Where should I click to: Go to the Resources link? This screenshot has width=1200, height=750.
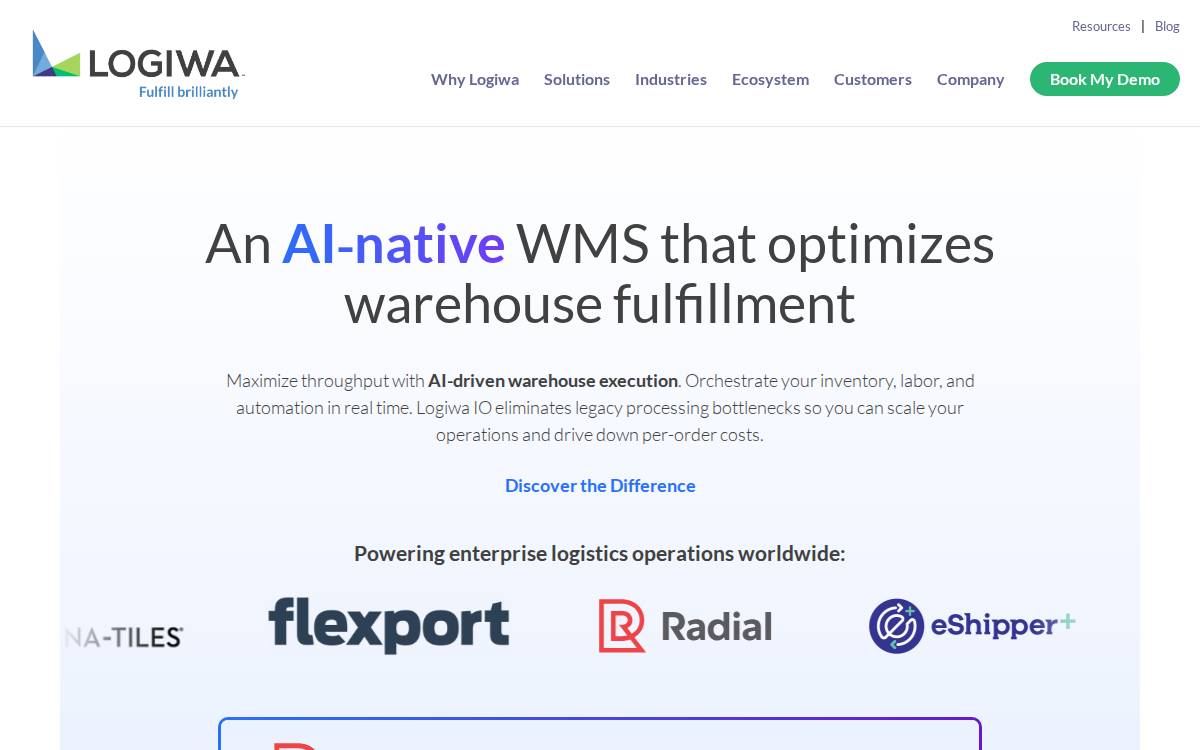coord(1101,26)
